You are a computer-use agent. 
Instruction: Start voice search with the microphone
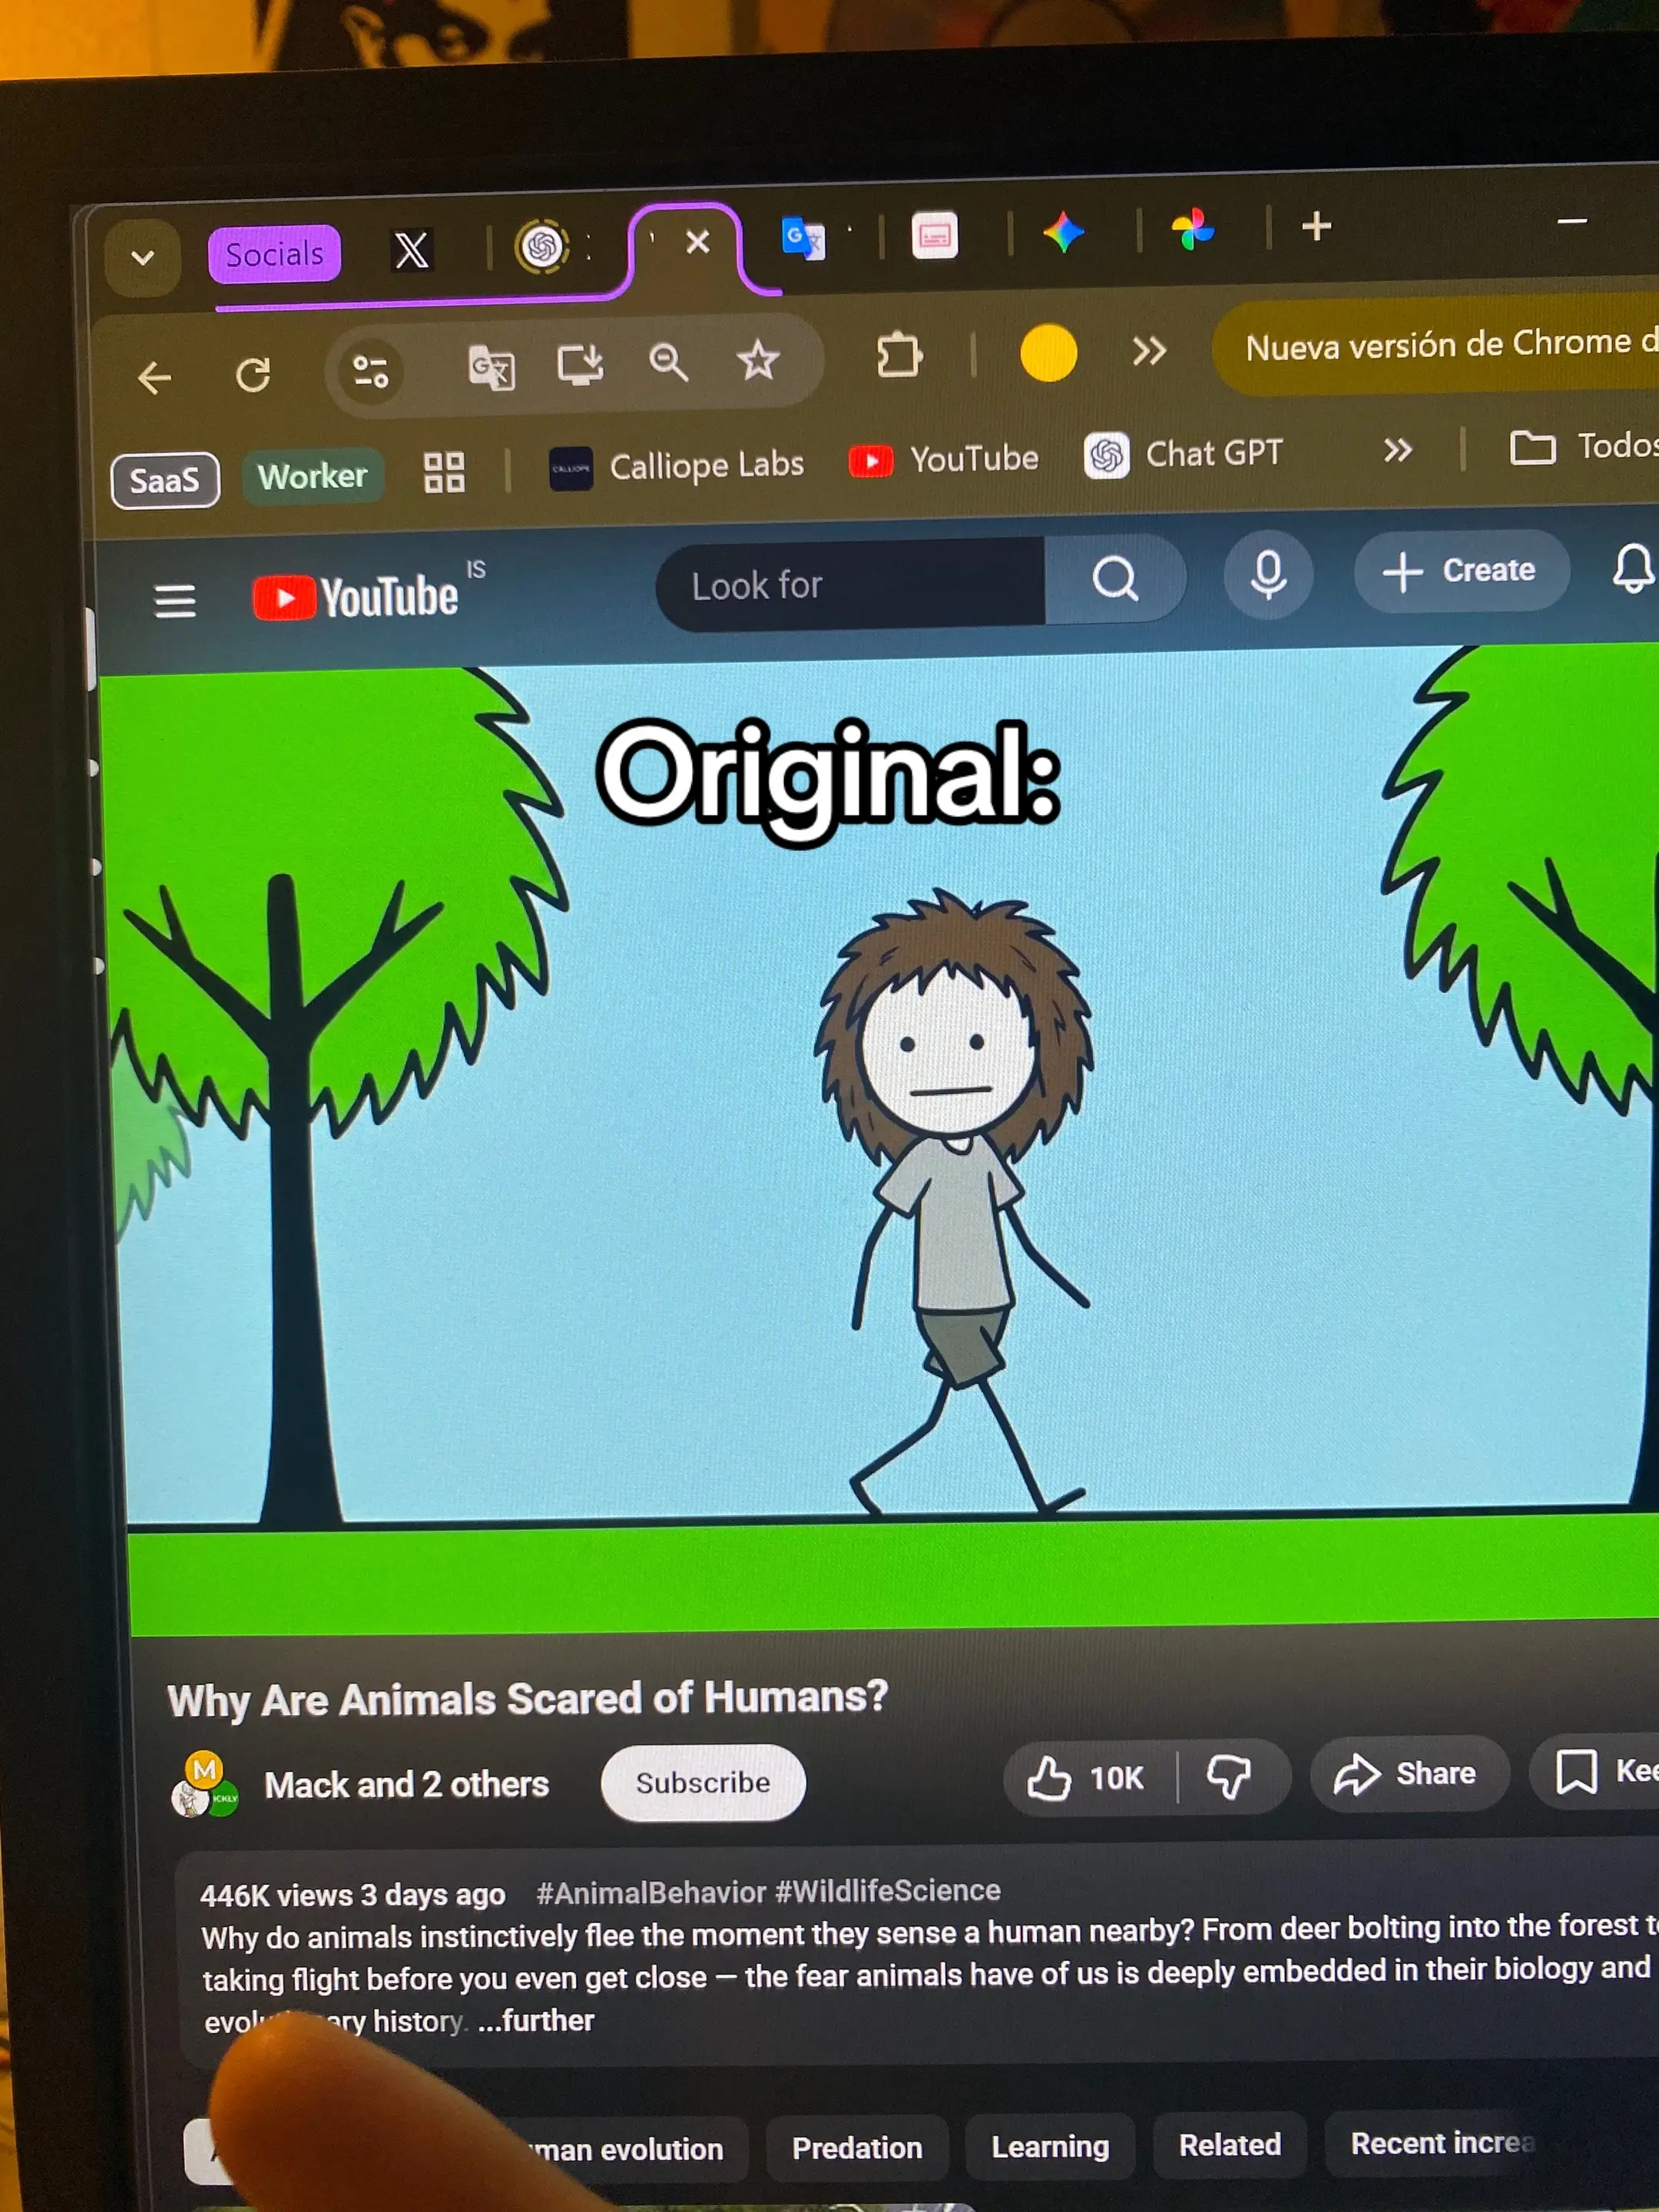[1268, 575]
